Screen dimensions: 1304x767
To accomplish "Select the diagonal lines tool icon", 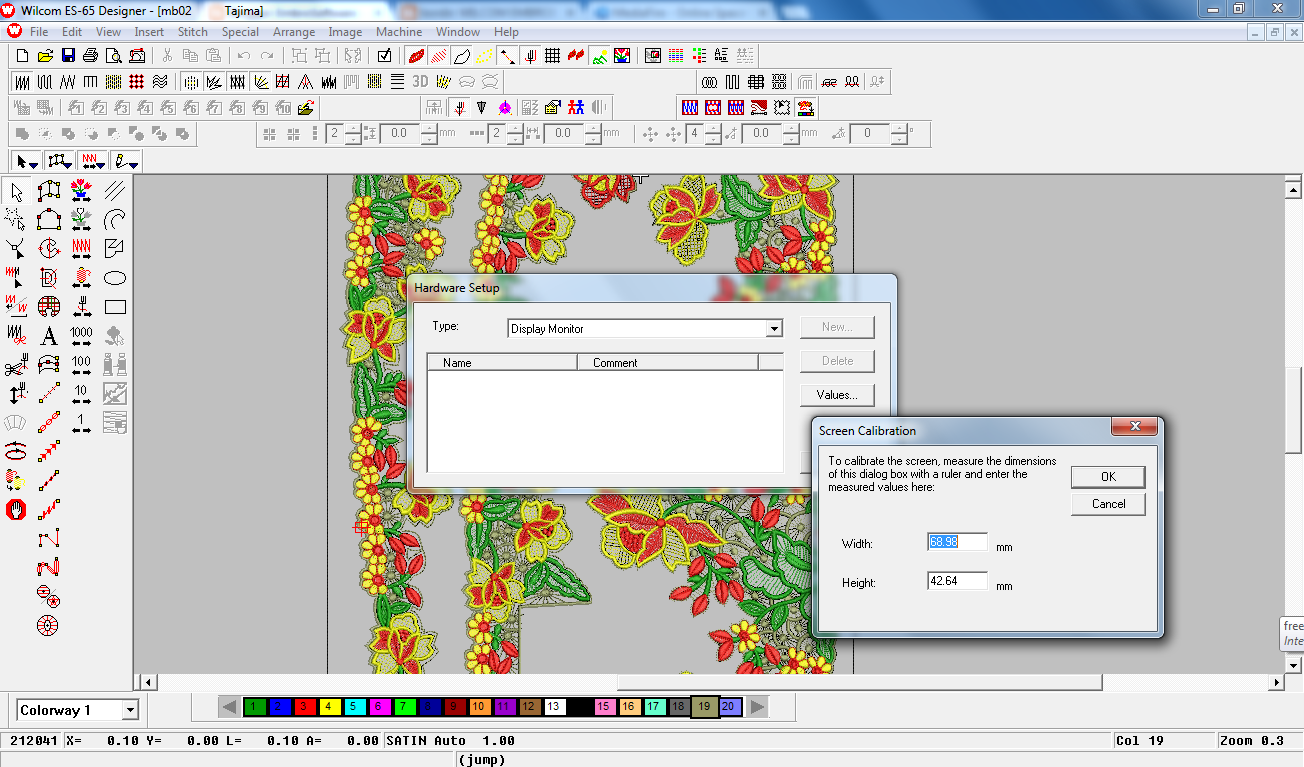I will (115, 191).
